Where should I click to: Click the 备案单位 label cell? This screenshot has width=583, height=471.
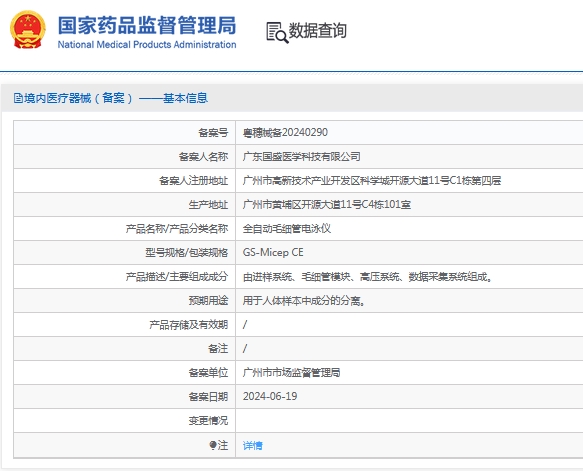click(x=125, y=372)
